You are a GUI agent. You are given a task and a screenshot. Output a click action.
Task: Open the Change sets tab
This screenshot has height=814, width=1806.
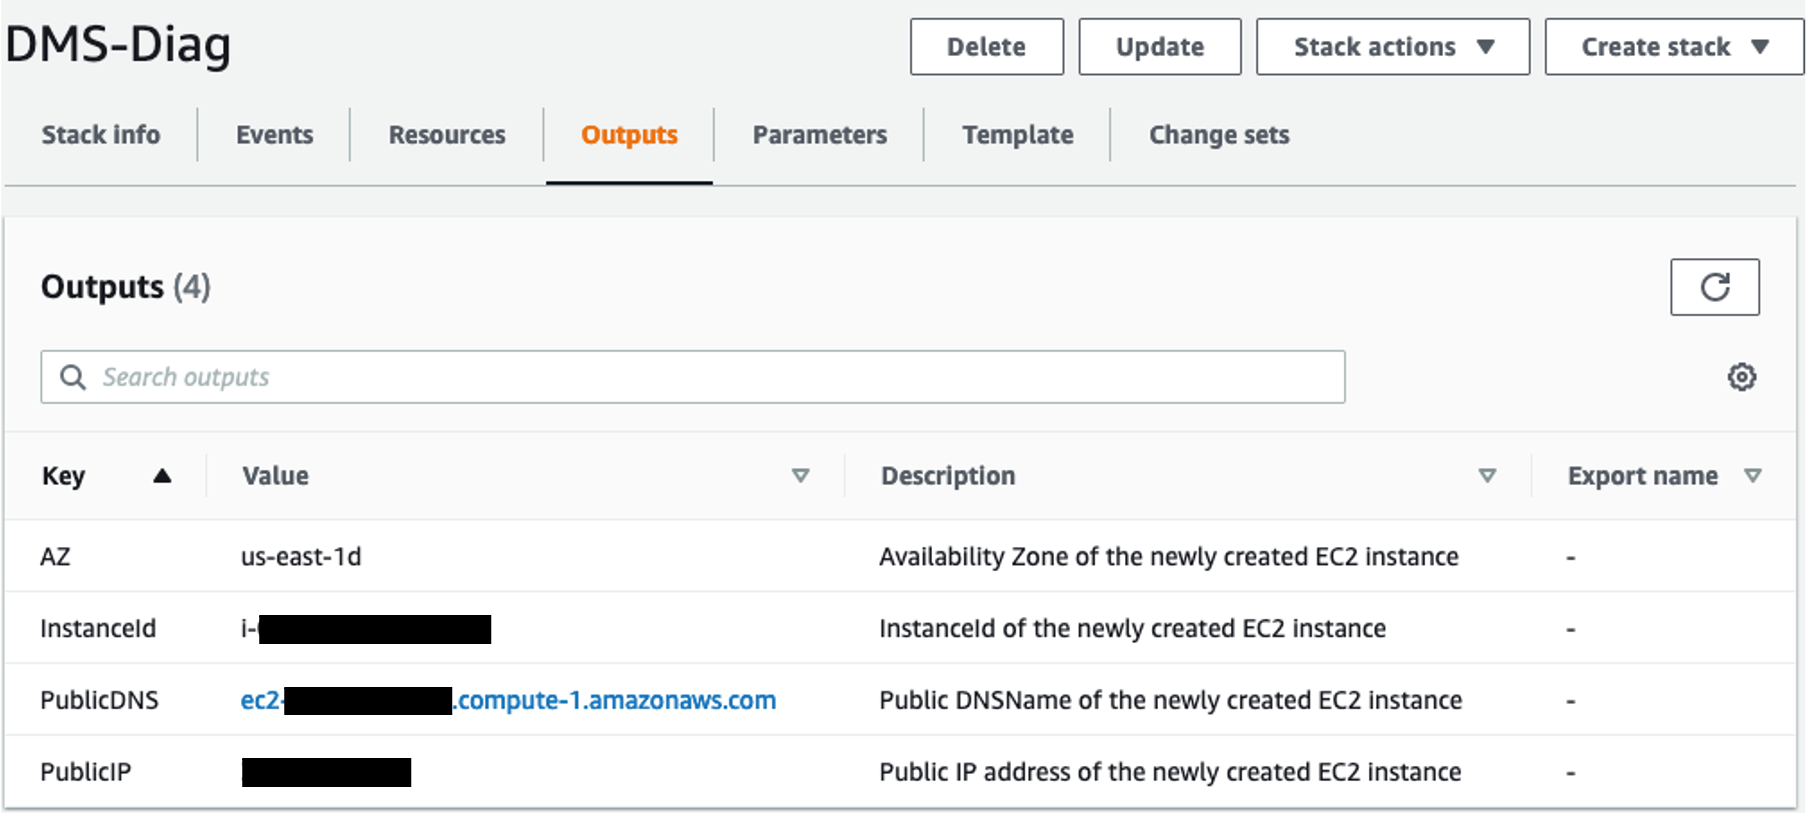[1218, 135]
